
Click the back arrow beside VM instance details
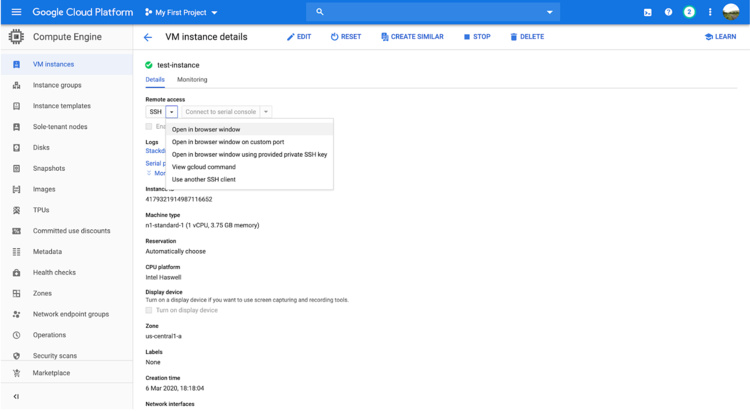tap(148, 37)
